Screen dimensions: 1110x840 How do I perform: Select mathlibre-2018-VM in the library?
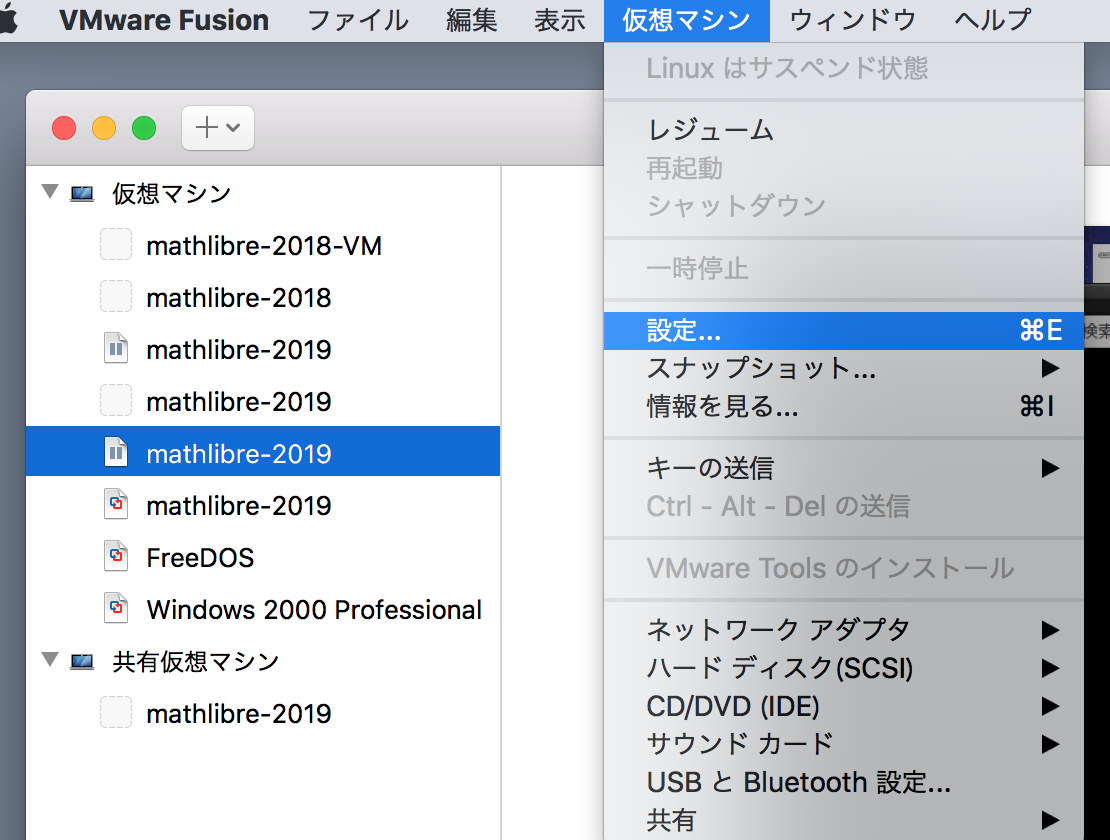tap(263, 246)
